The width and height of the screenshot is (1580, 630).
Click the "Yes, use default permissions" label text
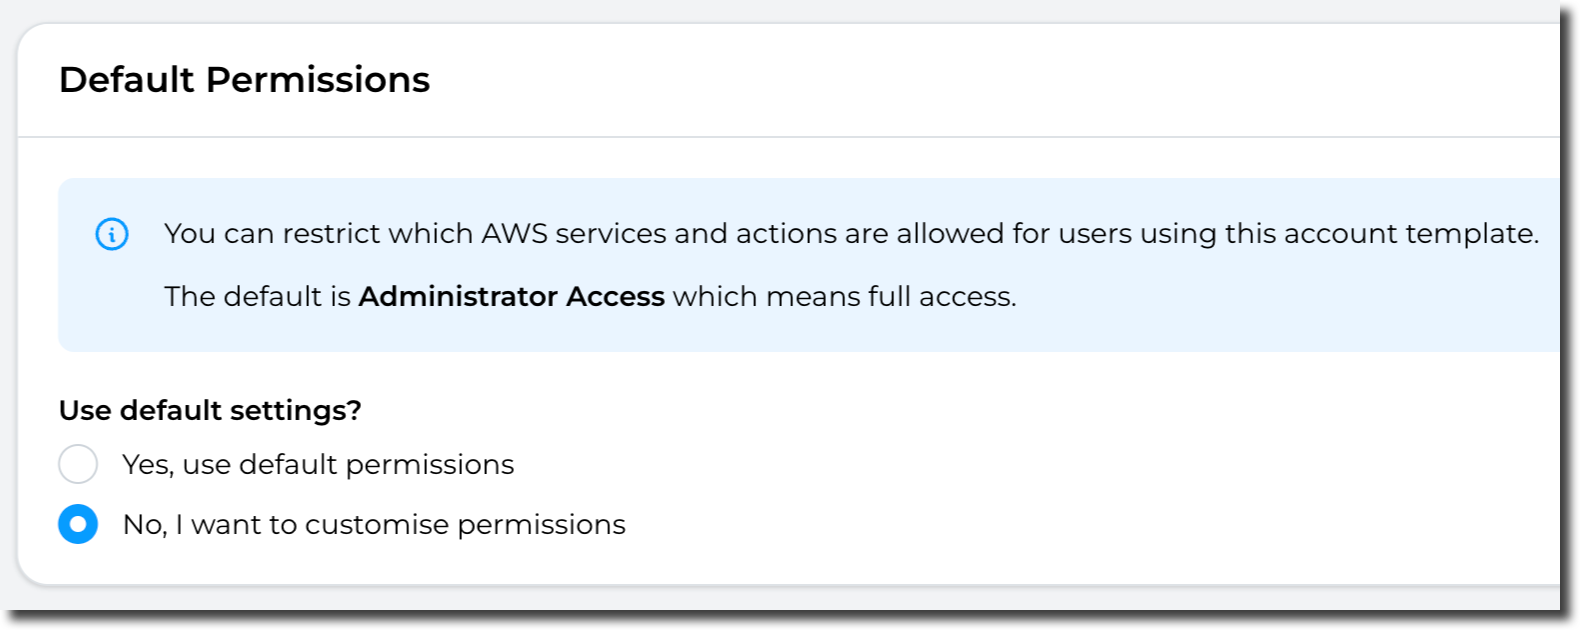pos(318,464)
